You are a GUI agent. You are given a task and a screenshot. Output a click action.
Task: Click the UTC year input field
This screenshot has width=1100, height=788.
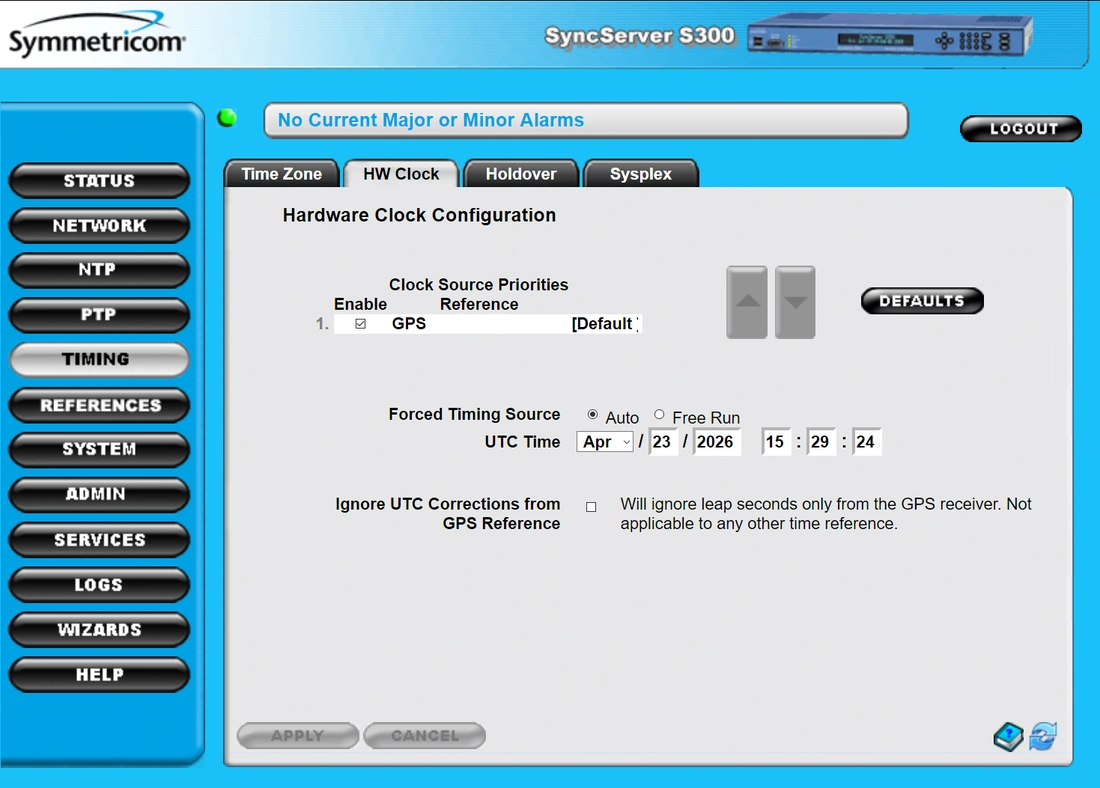click(716, 442)
